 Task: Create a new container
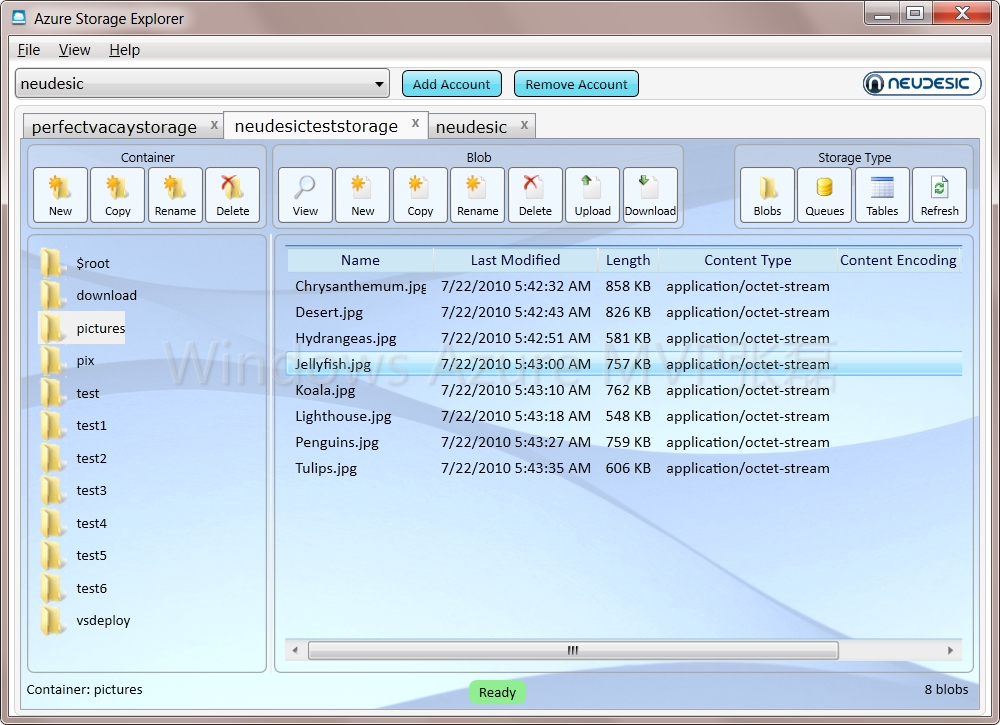click(61, 194)
